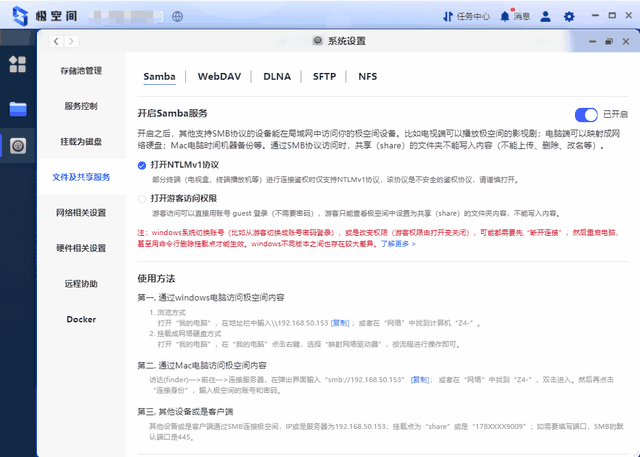
Task: Enable the 打开游客访问权限 checkbox
Action: pos(143,199)
